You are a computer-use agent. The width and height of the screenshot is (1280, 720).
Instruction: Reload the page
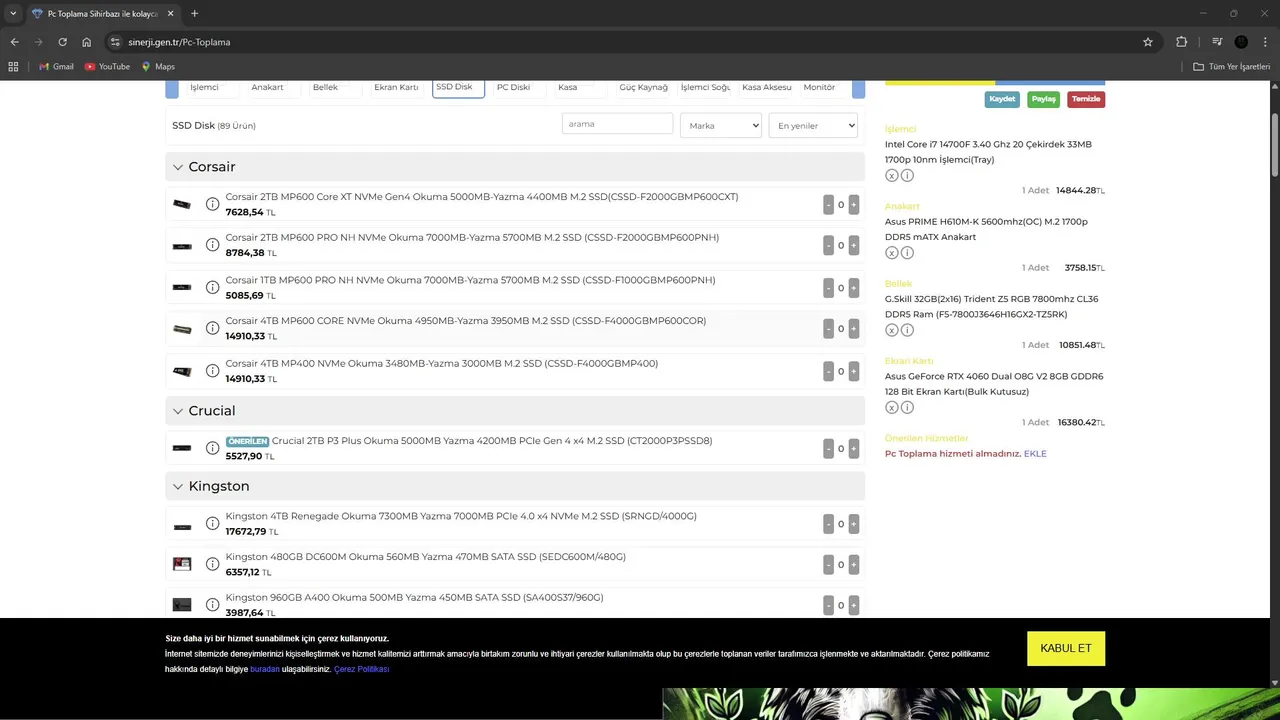[62, 42]
